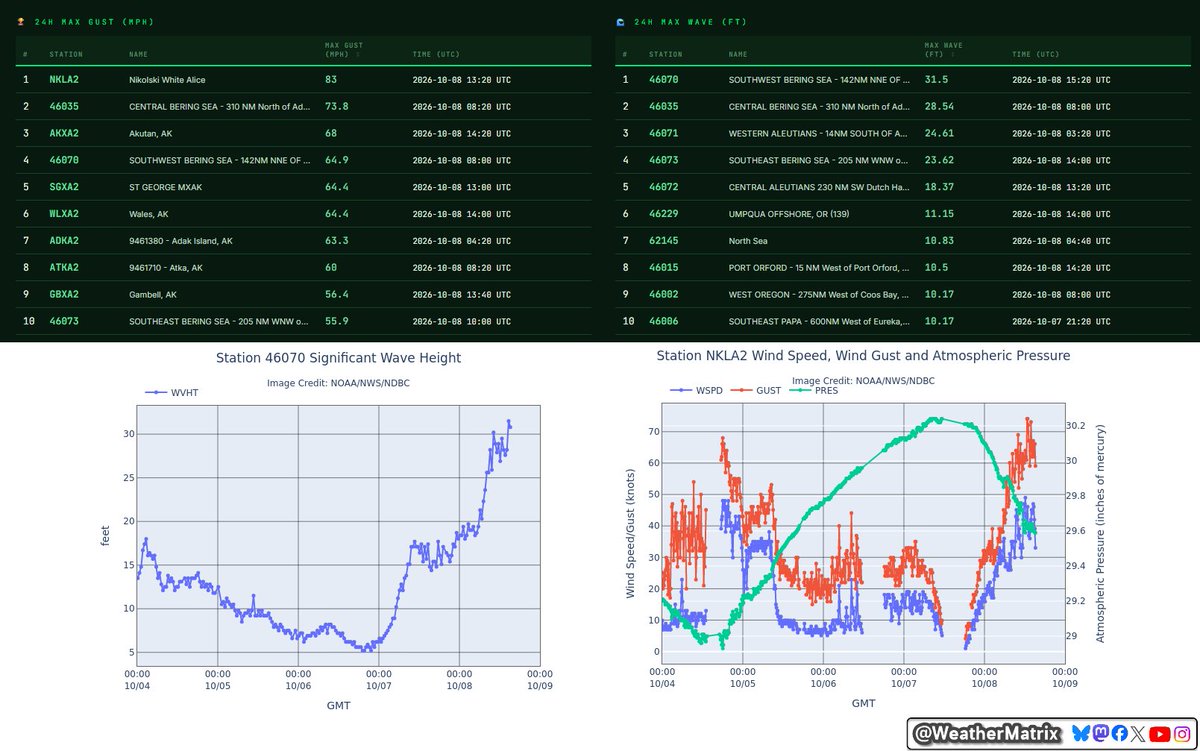Open station 46073 in the wave table
Screen dimensions: 1200x751
click(x=664, y=160)
